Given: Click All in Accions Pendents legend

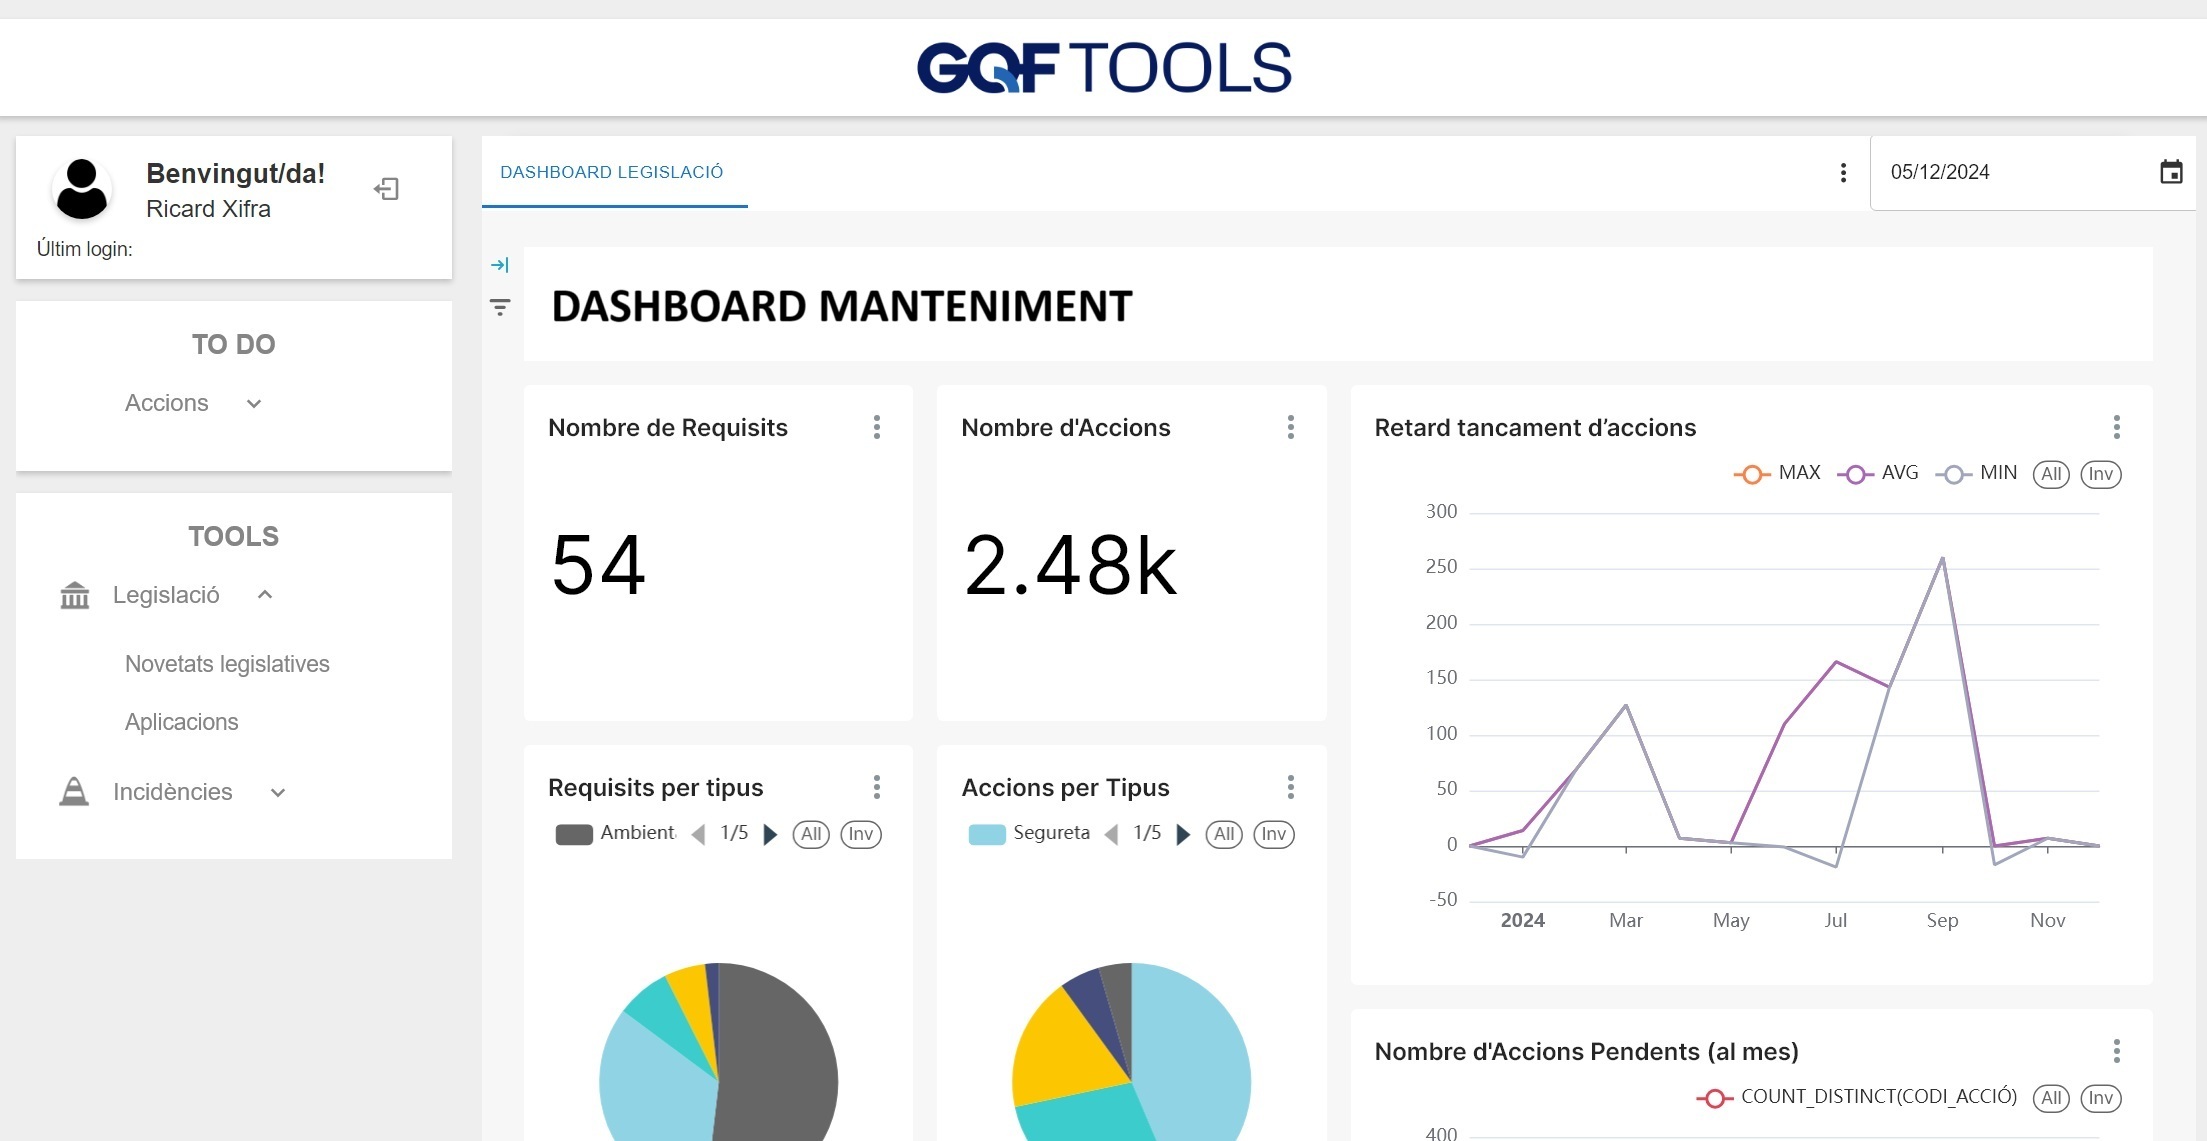Looking at the screenshot, I should click(x=2052, y=1098).
